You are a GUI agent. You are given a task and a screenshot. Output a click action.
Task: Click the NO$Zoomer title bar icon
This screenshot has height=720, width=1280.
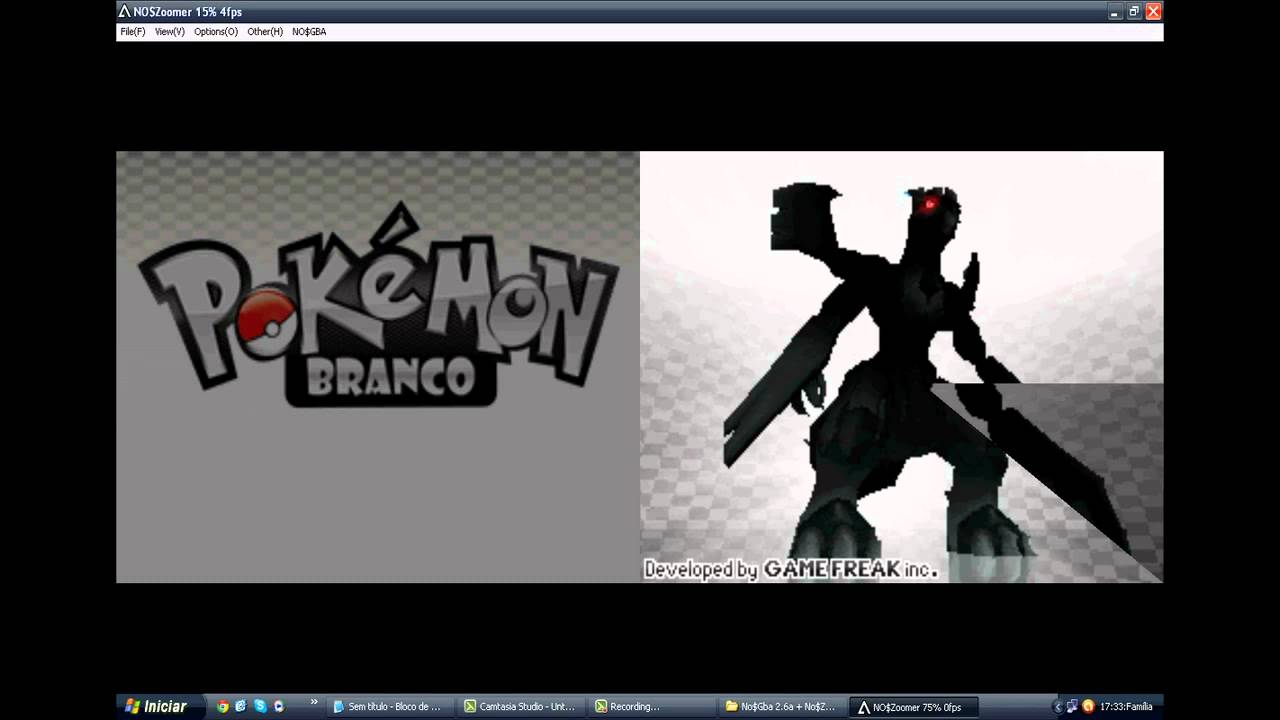(125, 12)
